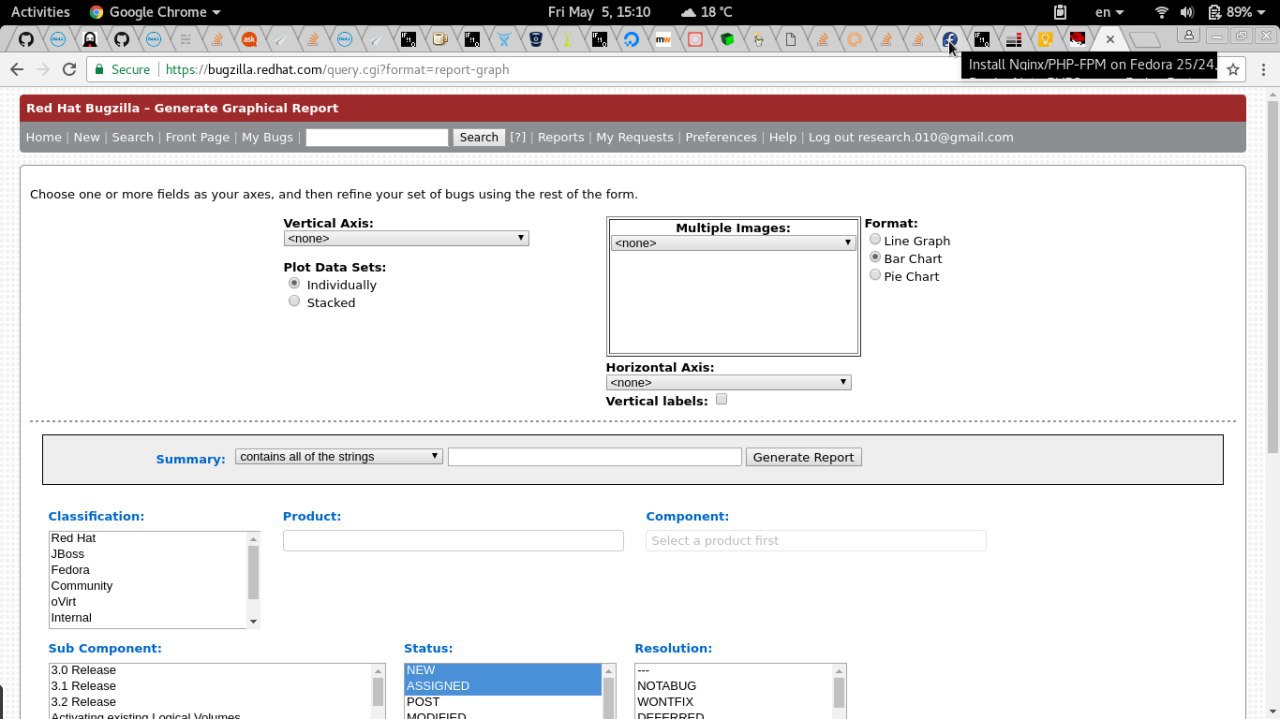Switch to the 'mw' icon tab
This screenshot has height=719, width=1280.
click(x=662, y=40)
